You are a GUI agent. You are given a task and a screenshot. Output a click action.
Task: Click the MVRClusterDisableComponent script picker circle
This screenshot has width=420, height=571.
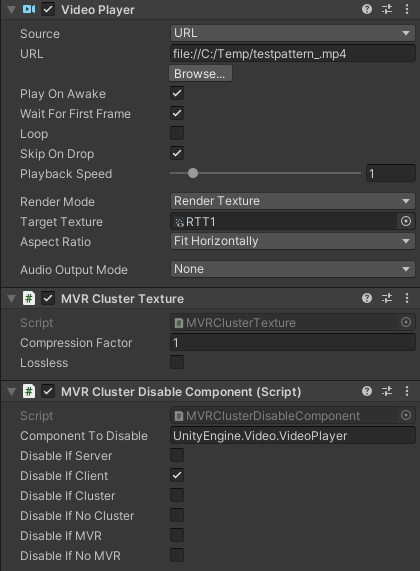[x=406, y=415]
